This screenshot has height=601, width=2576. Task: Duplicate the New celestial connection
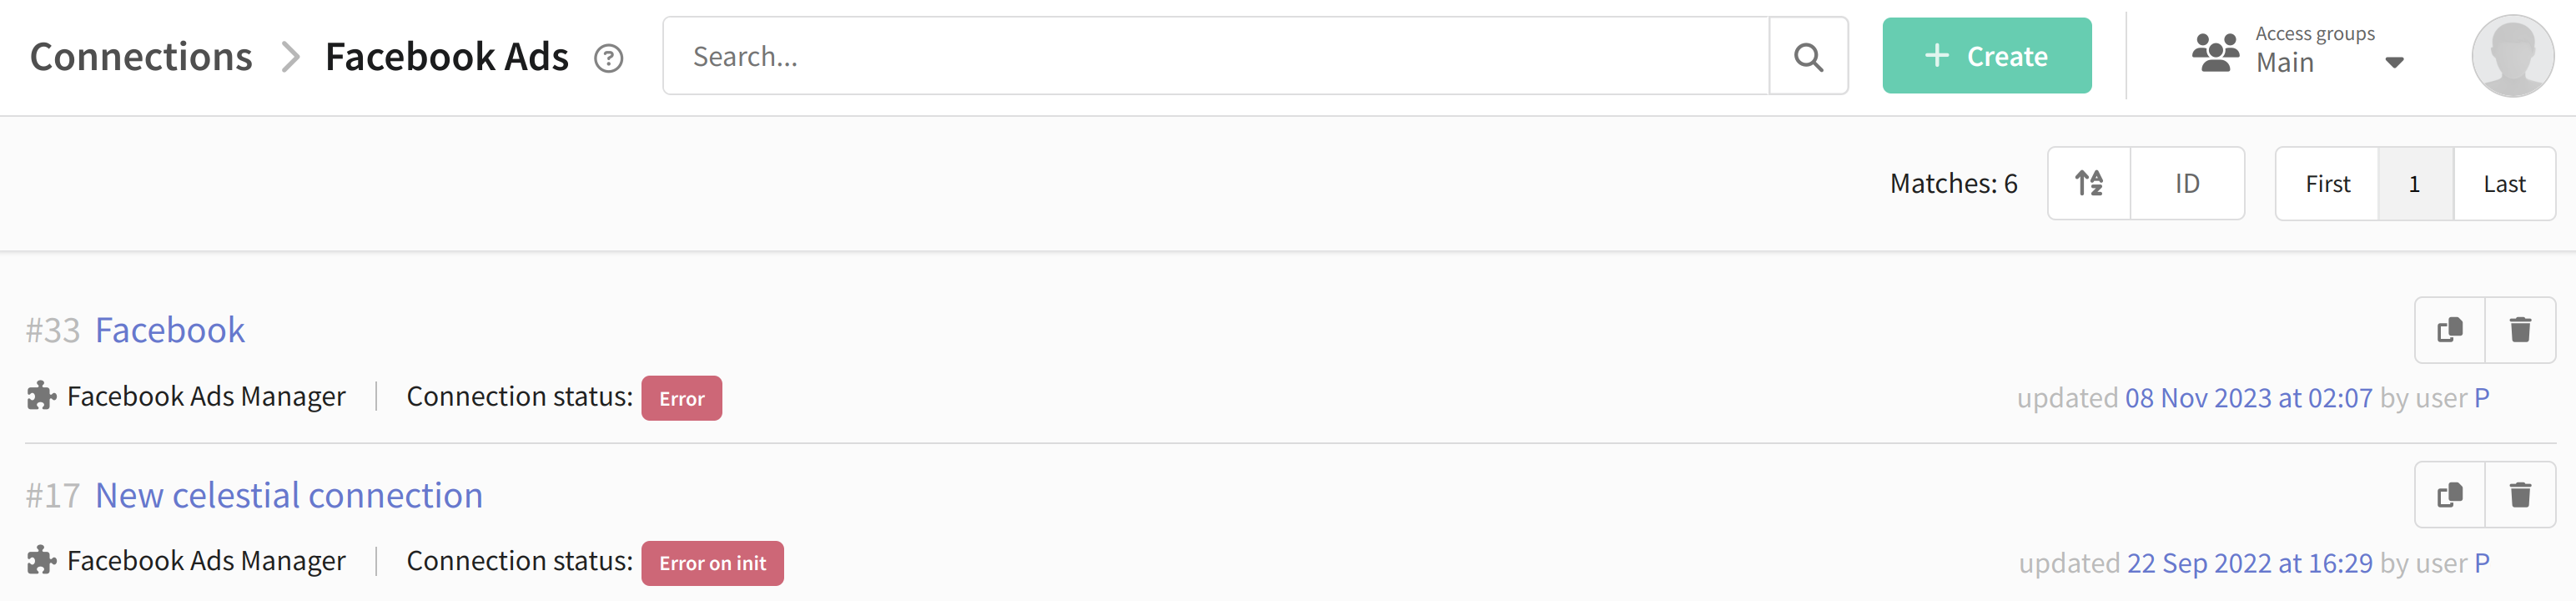tap(2449, 494)
